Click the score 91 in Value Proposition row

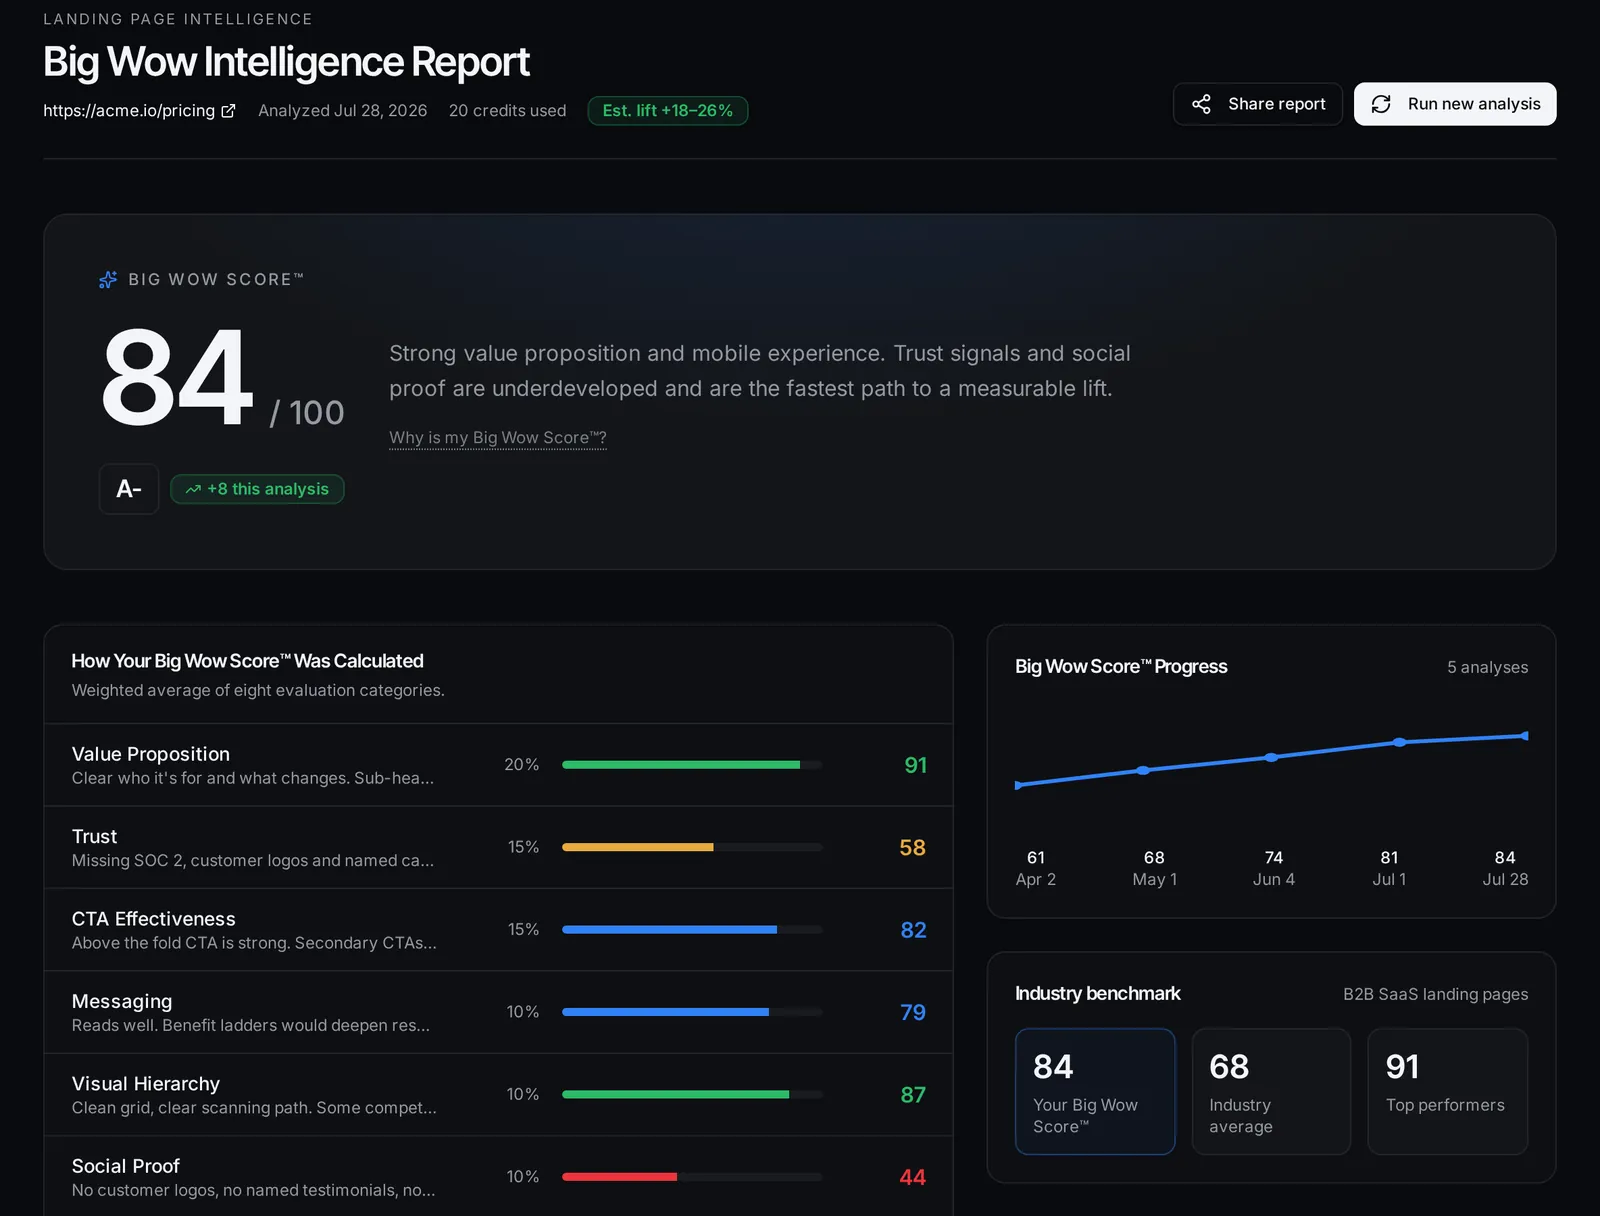[x=915, y=765]
